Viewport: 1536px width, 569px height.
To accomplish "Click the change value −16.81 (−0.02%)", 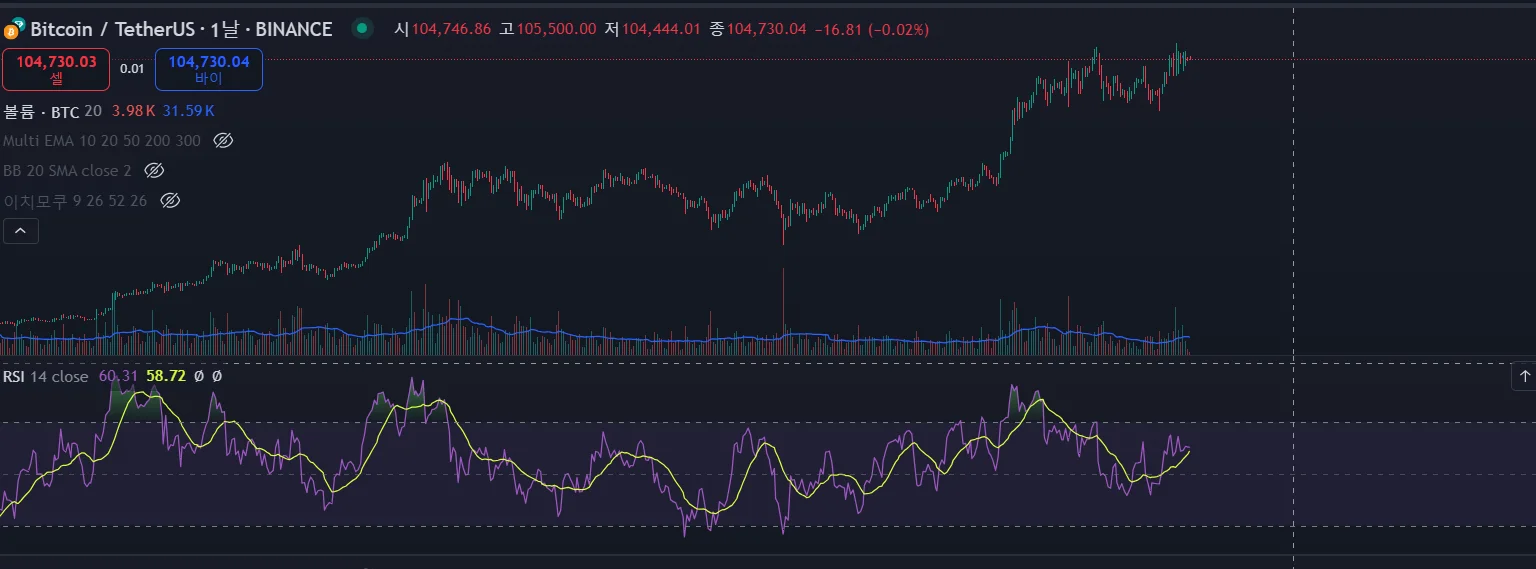I will (x=871, y=29).
